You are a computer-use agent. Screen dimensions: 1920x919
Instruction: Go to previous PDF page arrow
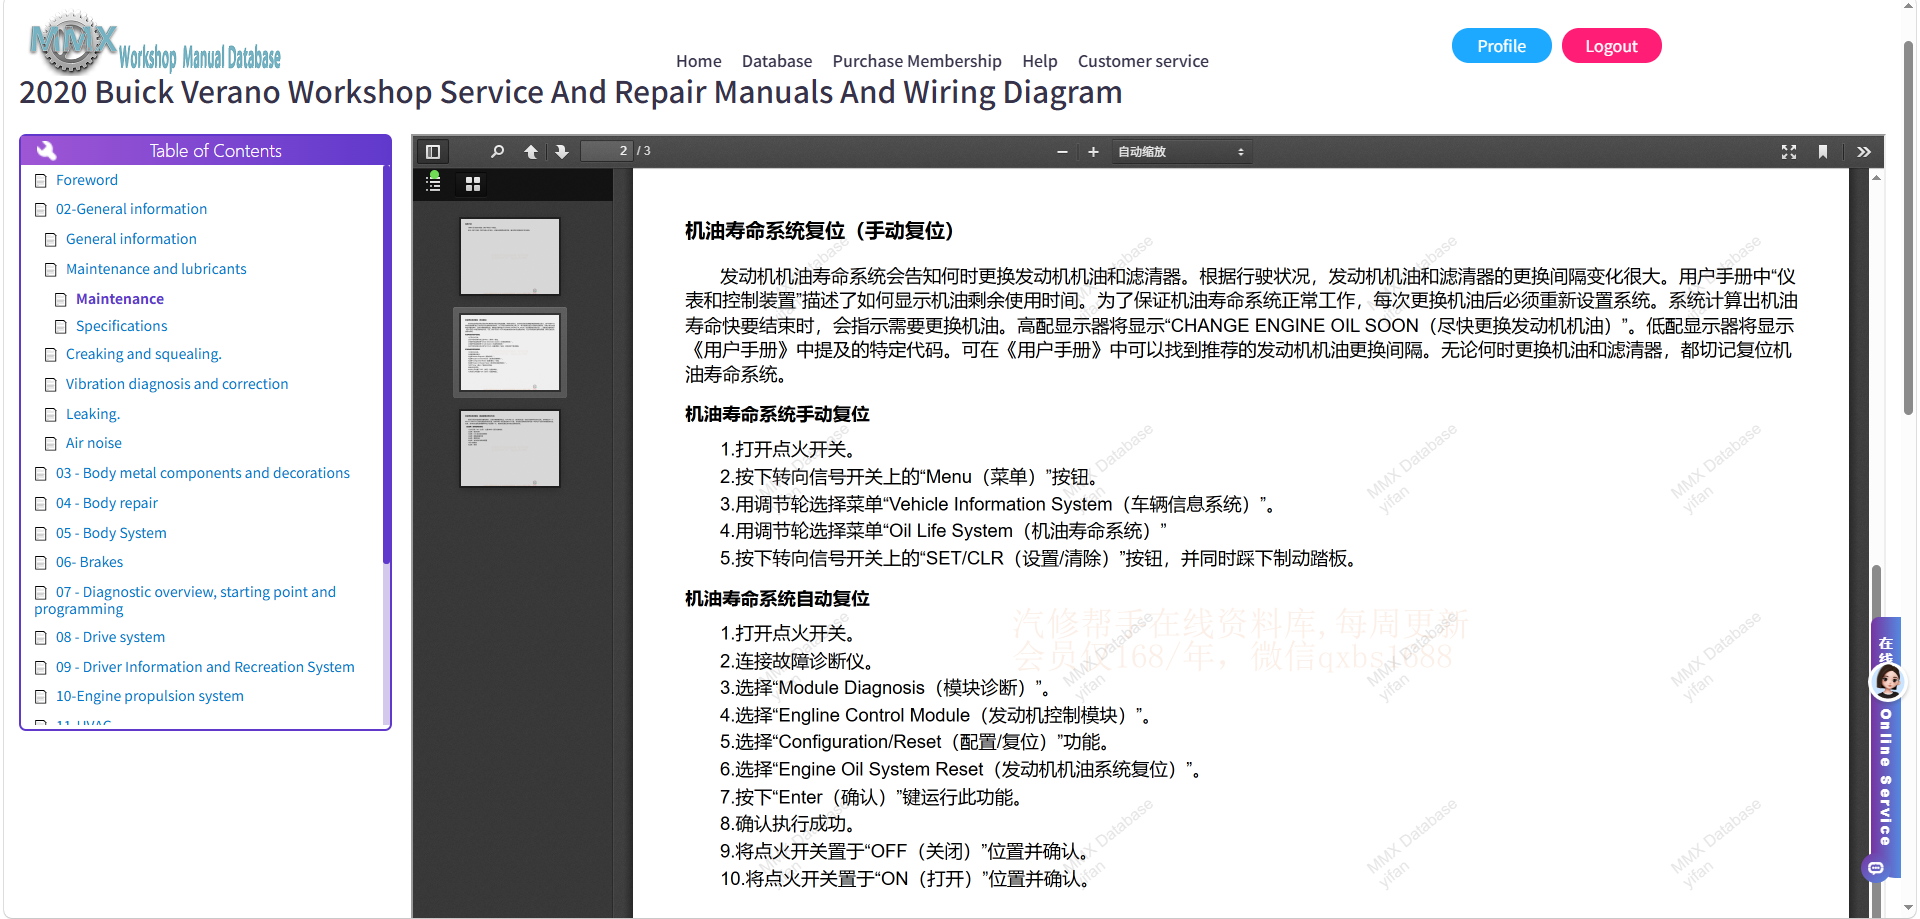point(531,152)
